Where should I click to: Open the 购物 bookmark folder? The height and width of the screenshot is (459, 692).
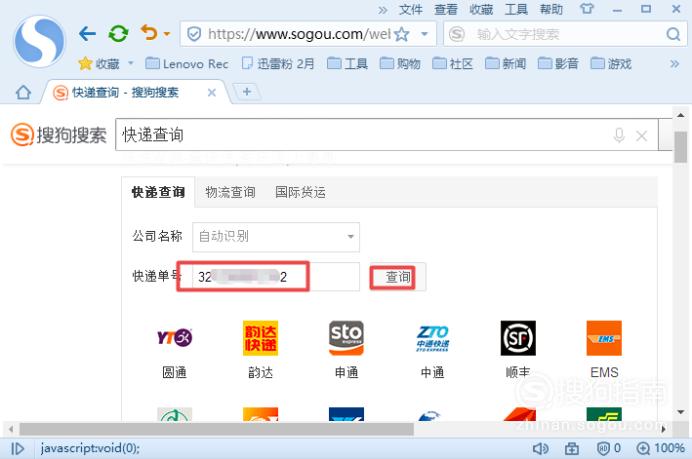click(x=400, y=64)
